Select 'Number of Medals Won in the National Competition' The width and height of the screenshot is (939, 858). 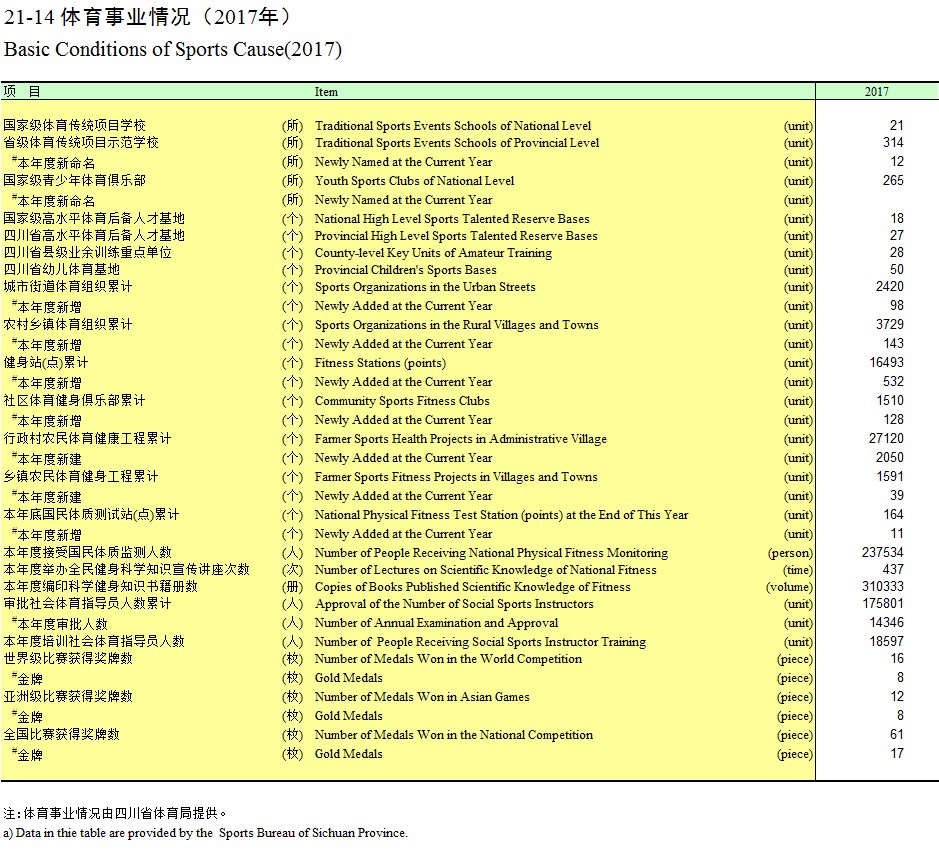point(454,735)
